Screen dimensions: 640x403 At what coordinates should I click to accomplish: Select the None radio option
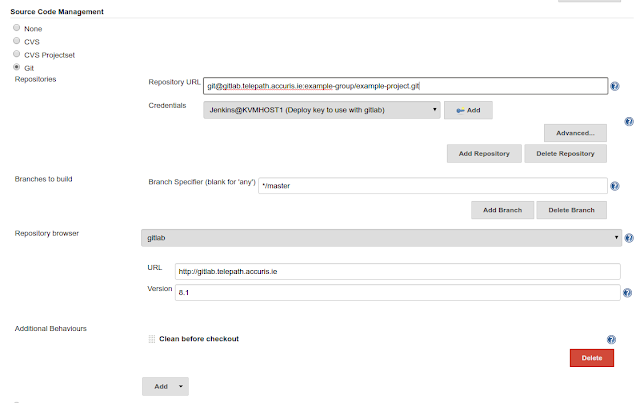(x=17, y=28)
